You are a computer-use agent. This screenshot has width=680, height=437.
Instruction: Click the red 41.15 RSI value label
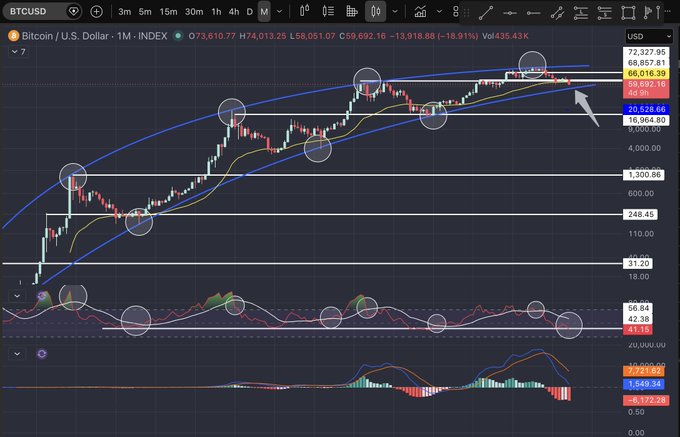coord(638,330)
